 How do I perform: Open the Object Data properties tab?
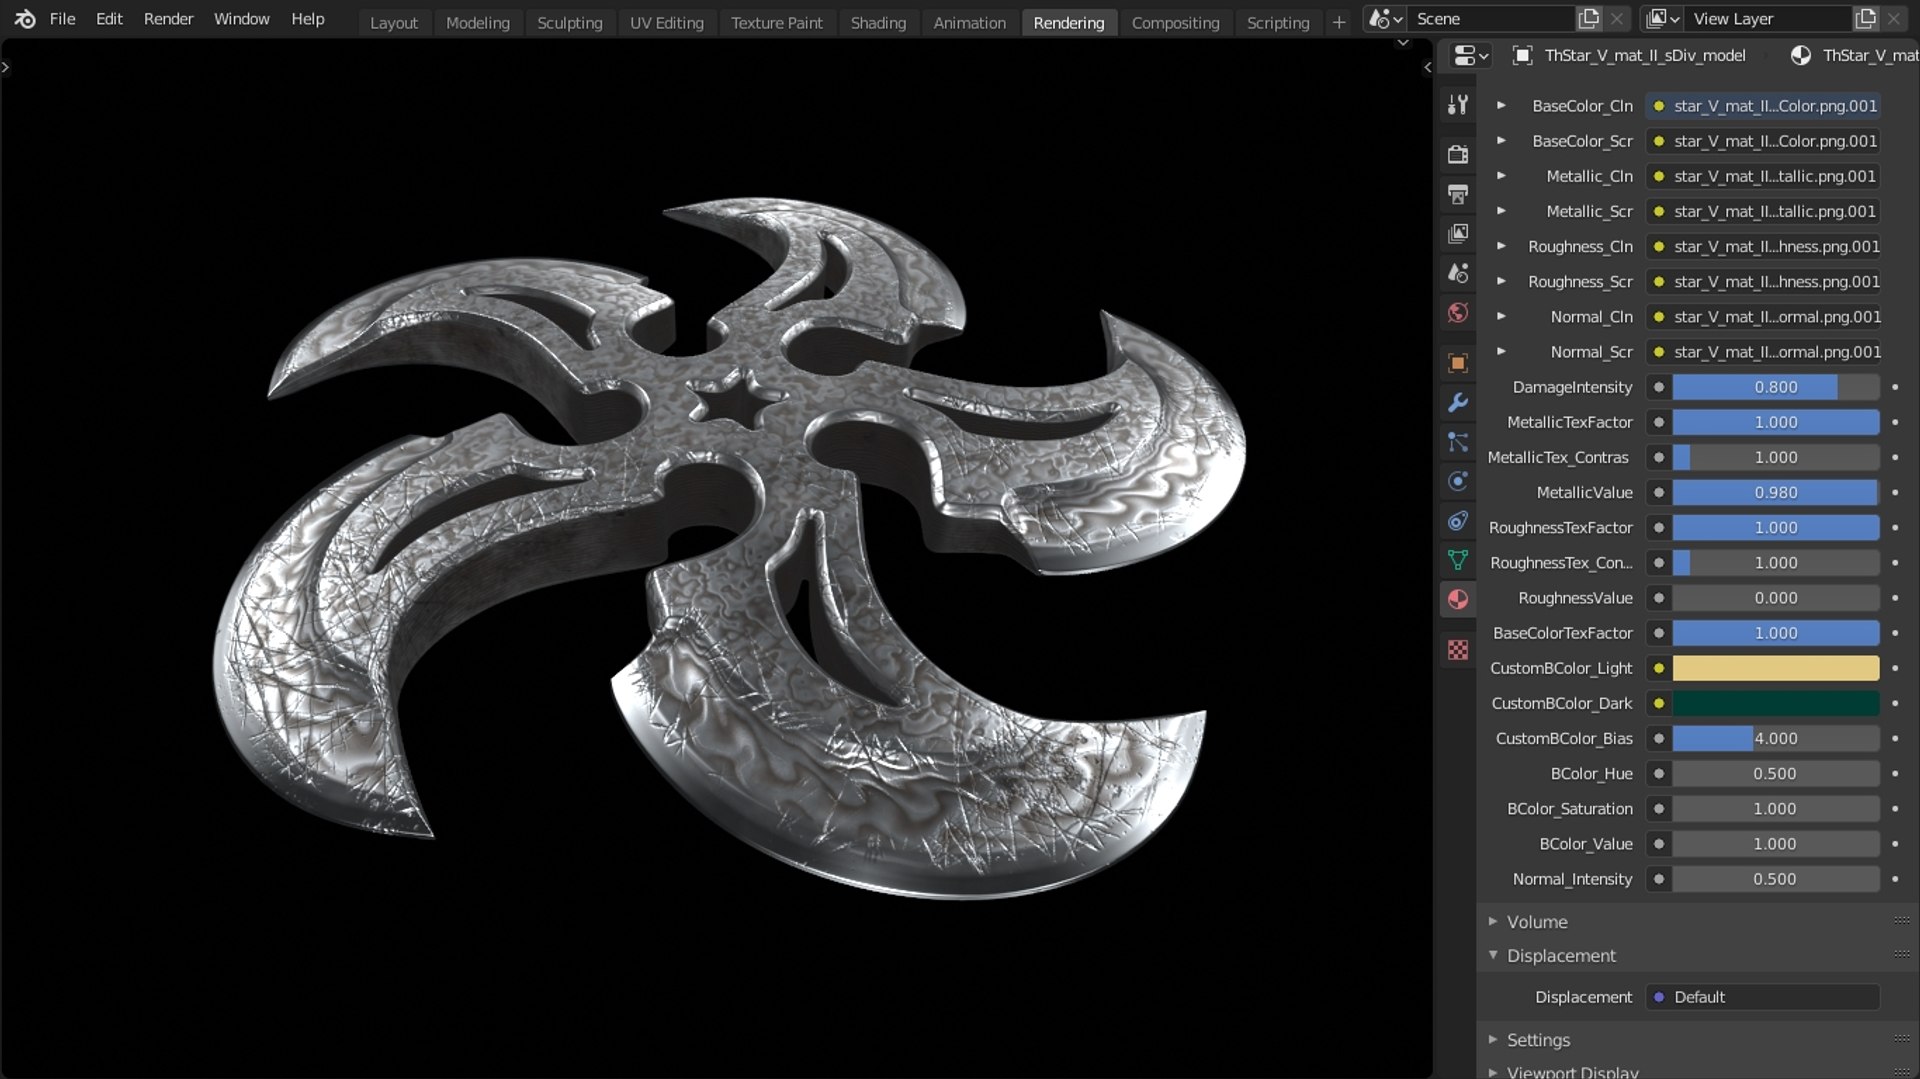[x=1458, y=560]
